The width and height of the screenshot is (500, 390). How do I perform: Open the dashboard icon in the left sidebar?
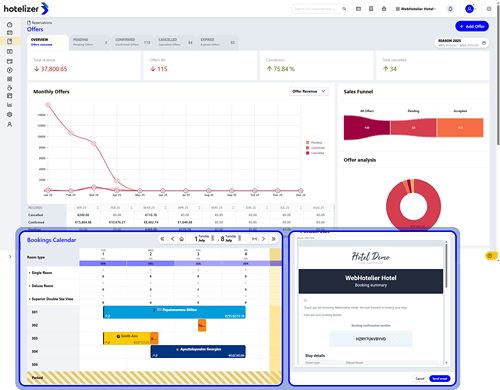(x=10, y=25)
